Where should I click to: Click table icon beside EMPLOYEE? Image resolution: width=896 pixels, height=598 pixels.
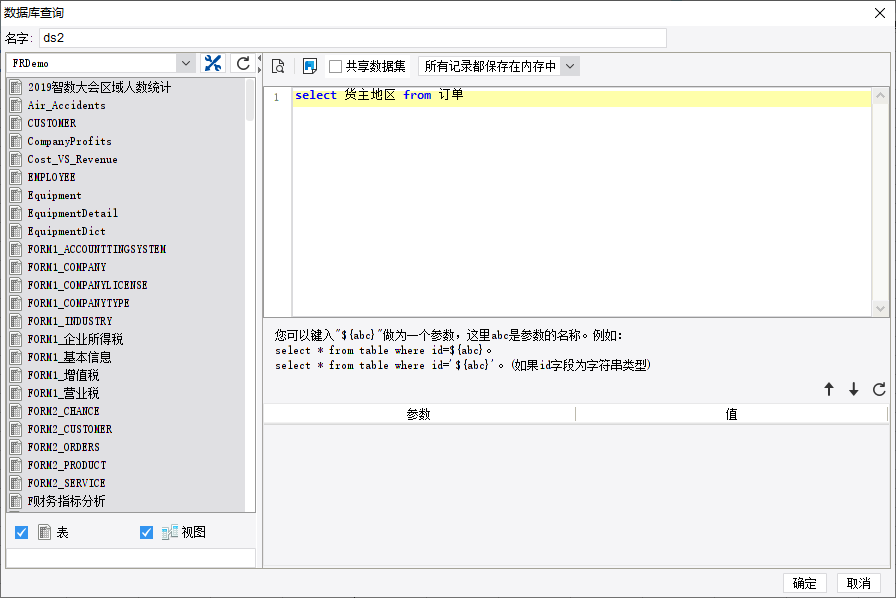(x=16, y=177)
